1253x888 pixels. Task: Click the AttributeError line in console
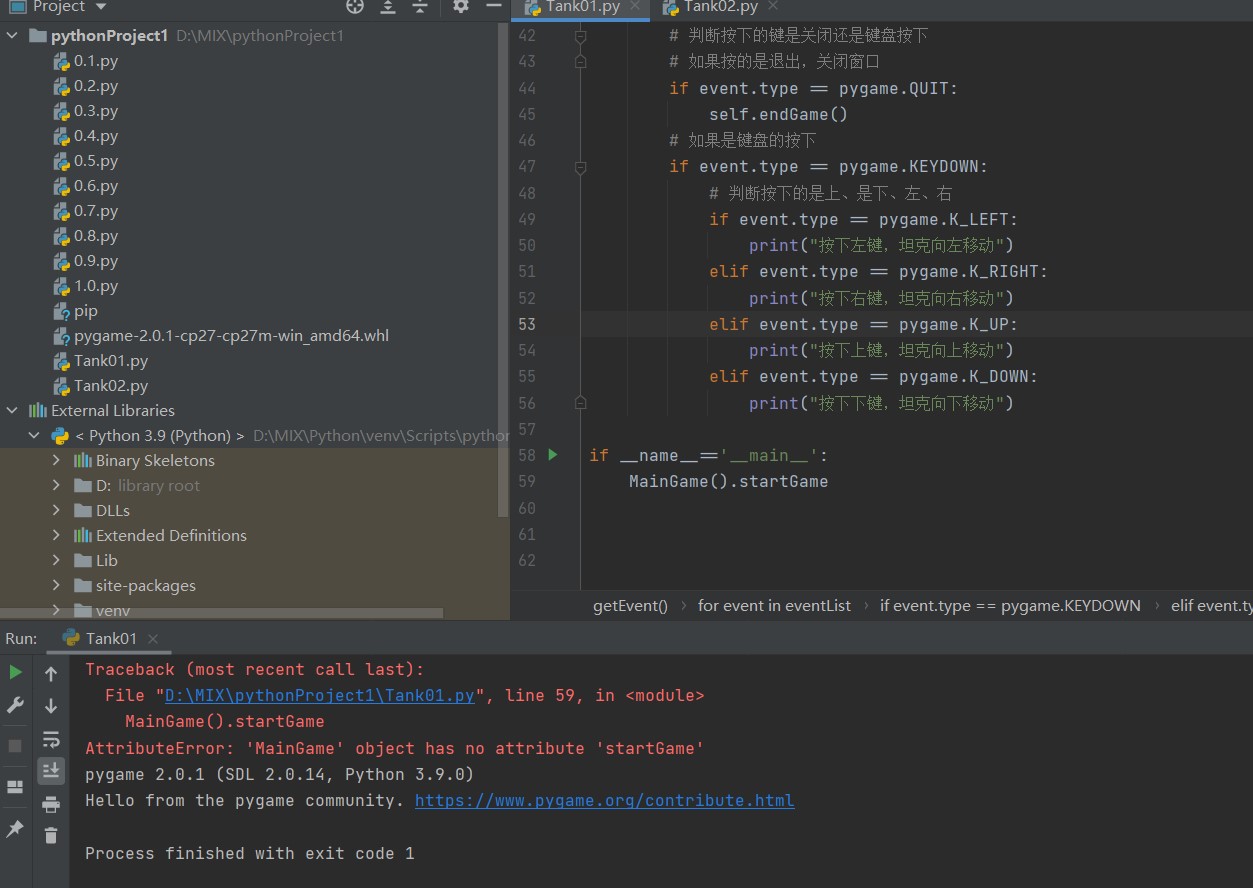(395, 749)
